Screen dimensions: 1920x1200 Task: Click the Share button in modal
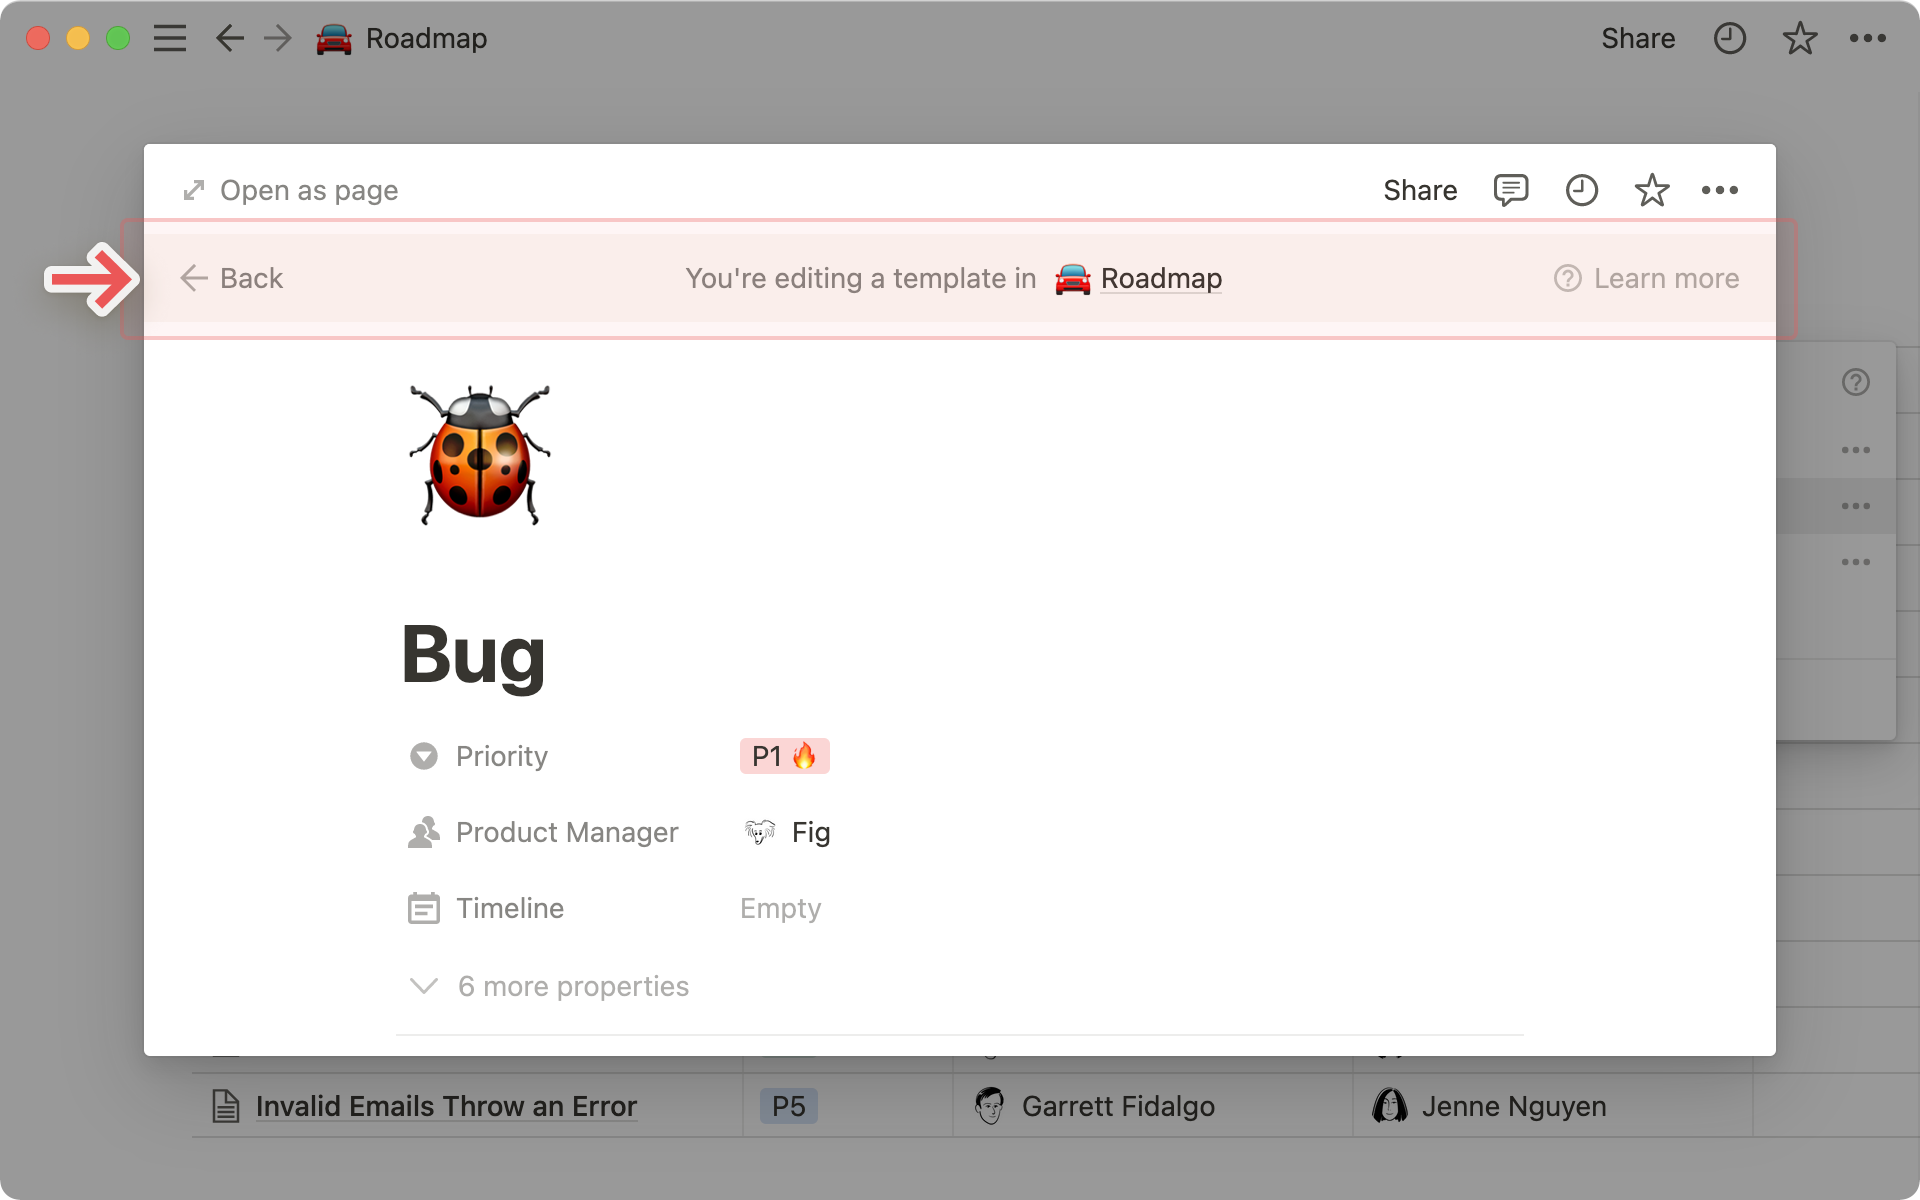[x=1420, y=191]
